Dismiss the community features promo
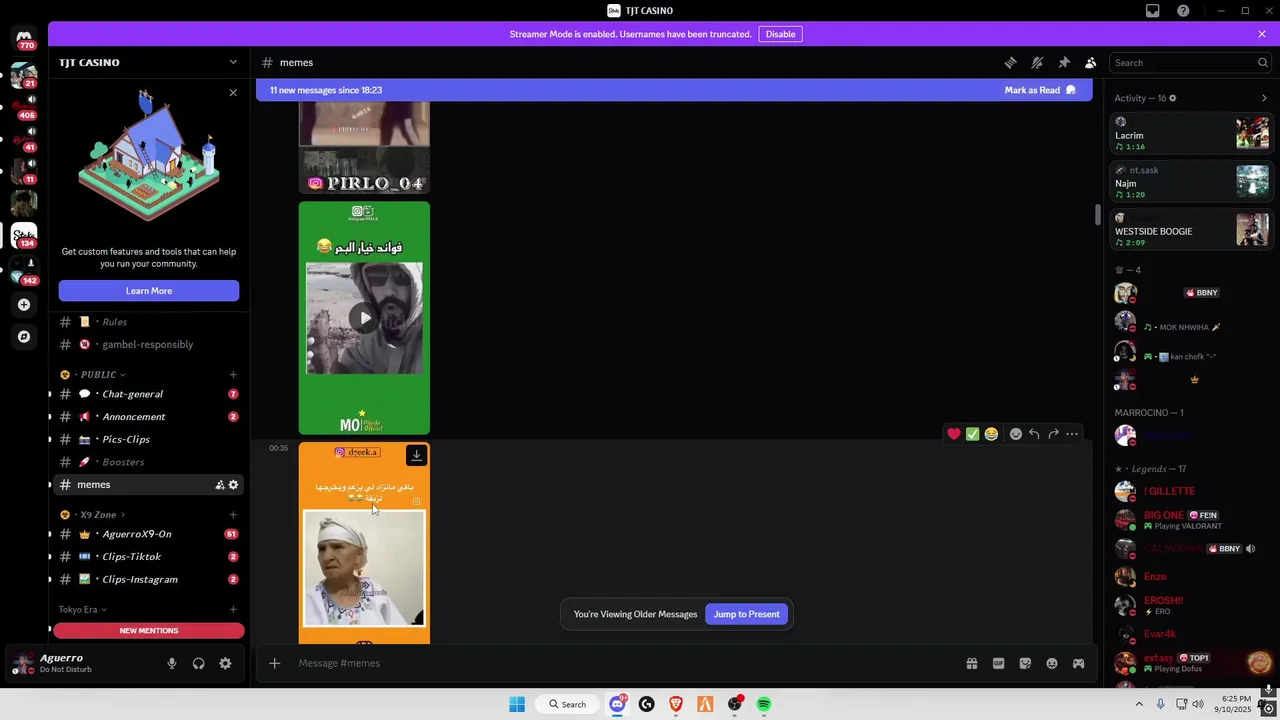This screenshot has height=720, width=1280. [x=233, y=93]
